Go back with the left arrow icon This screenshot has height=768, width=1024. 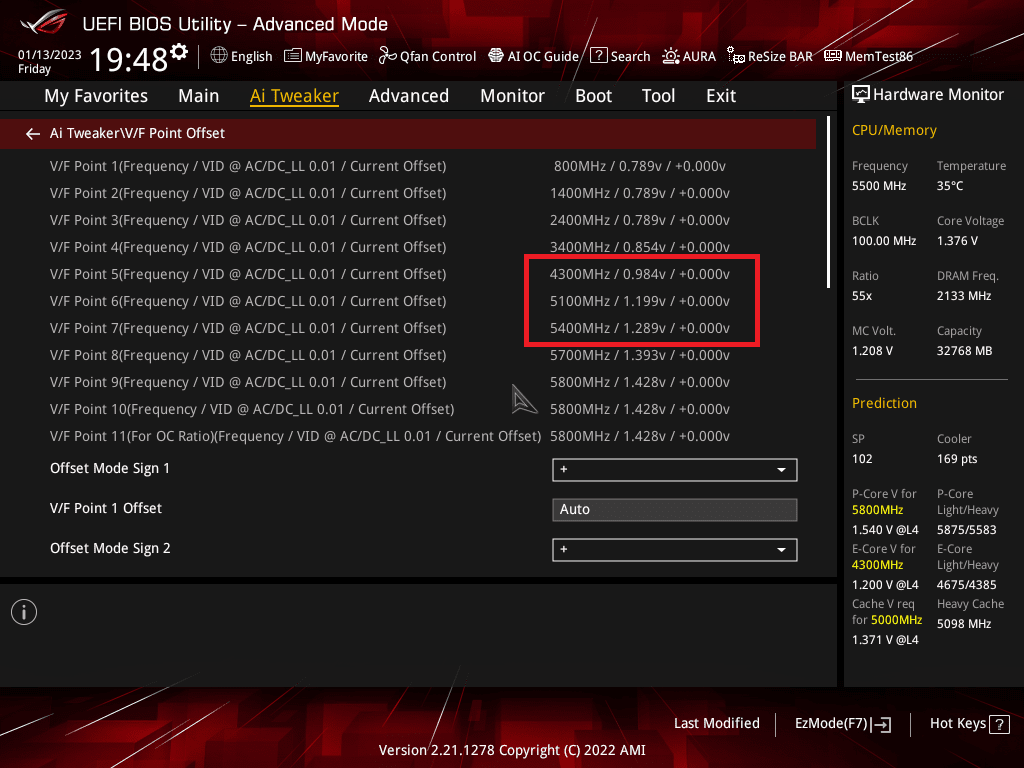(33, 134)
